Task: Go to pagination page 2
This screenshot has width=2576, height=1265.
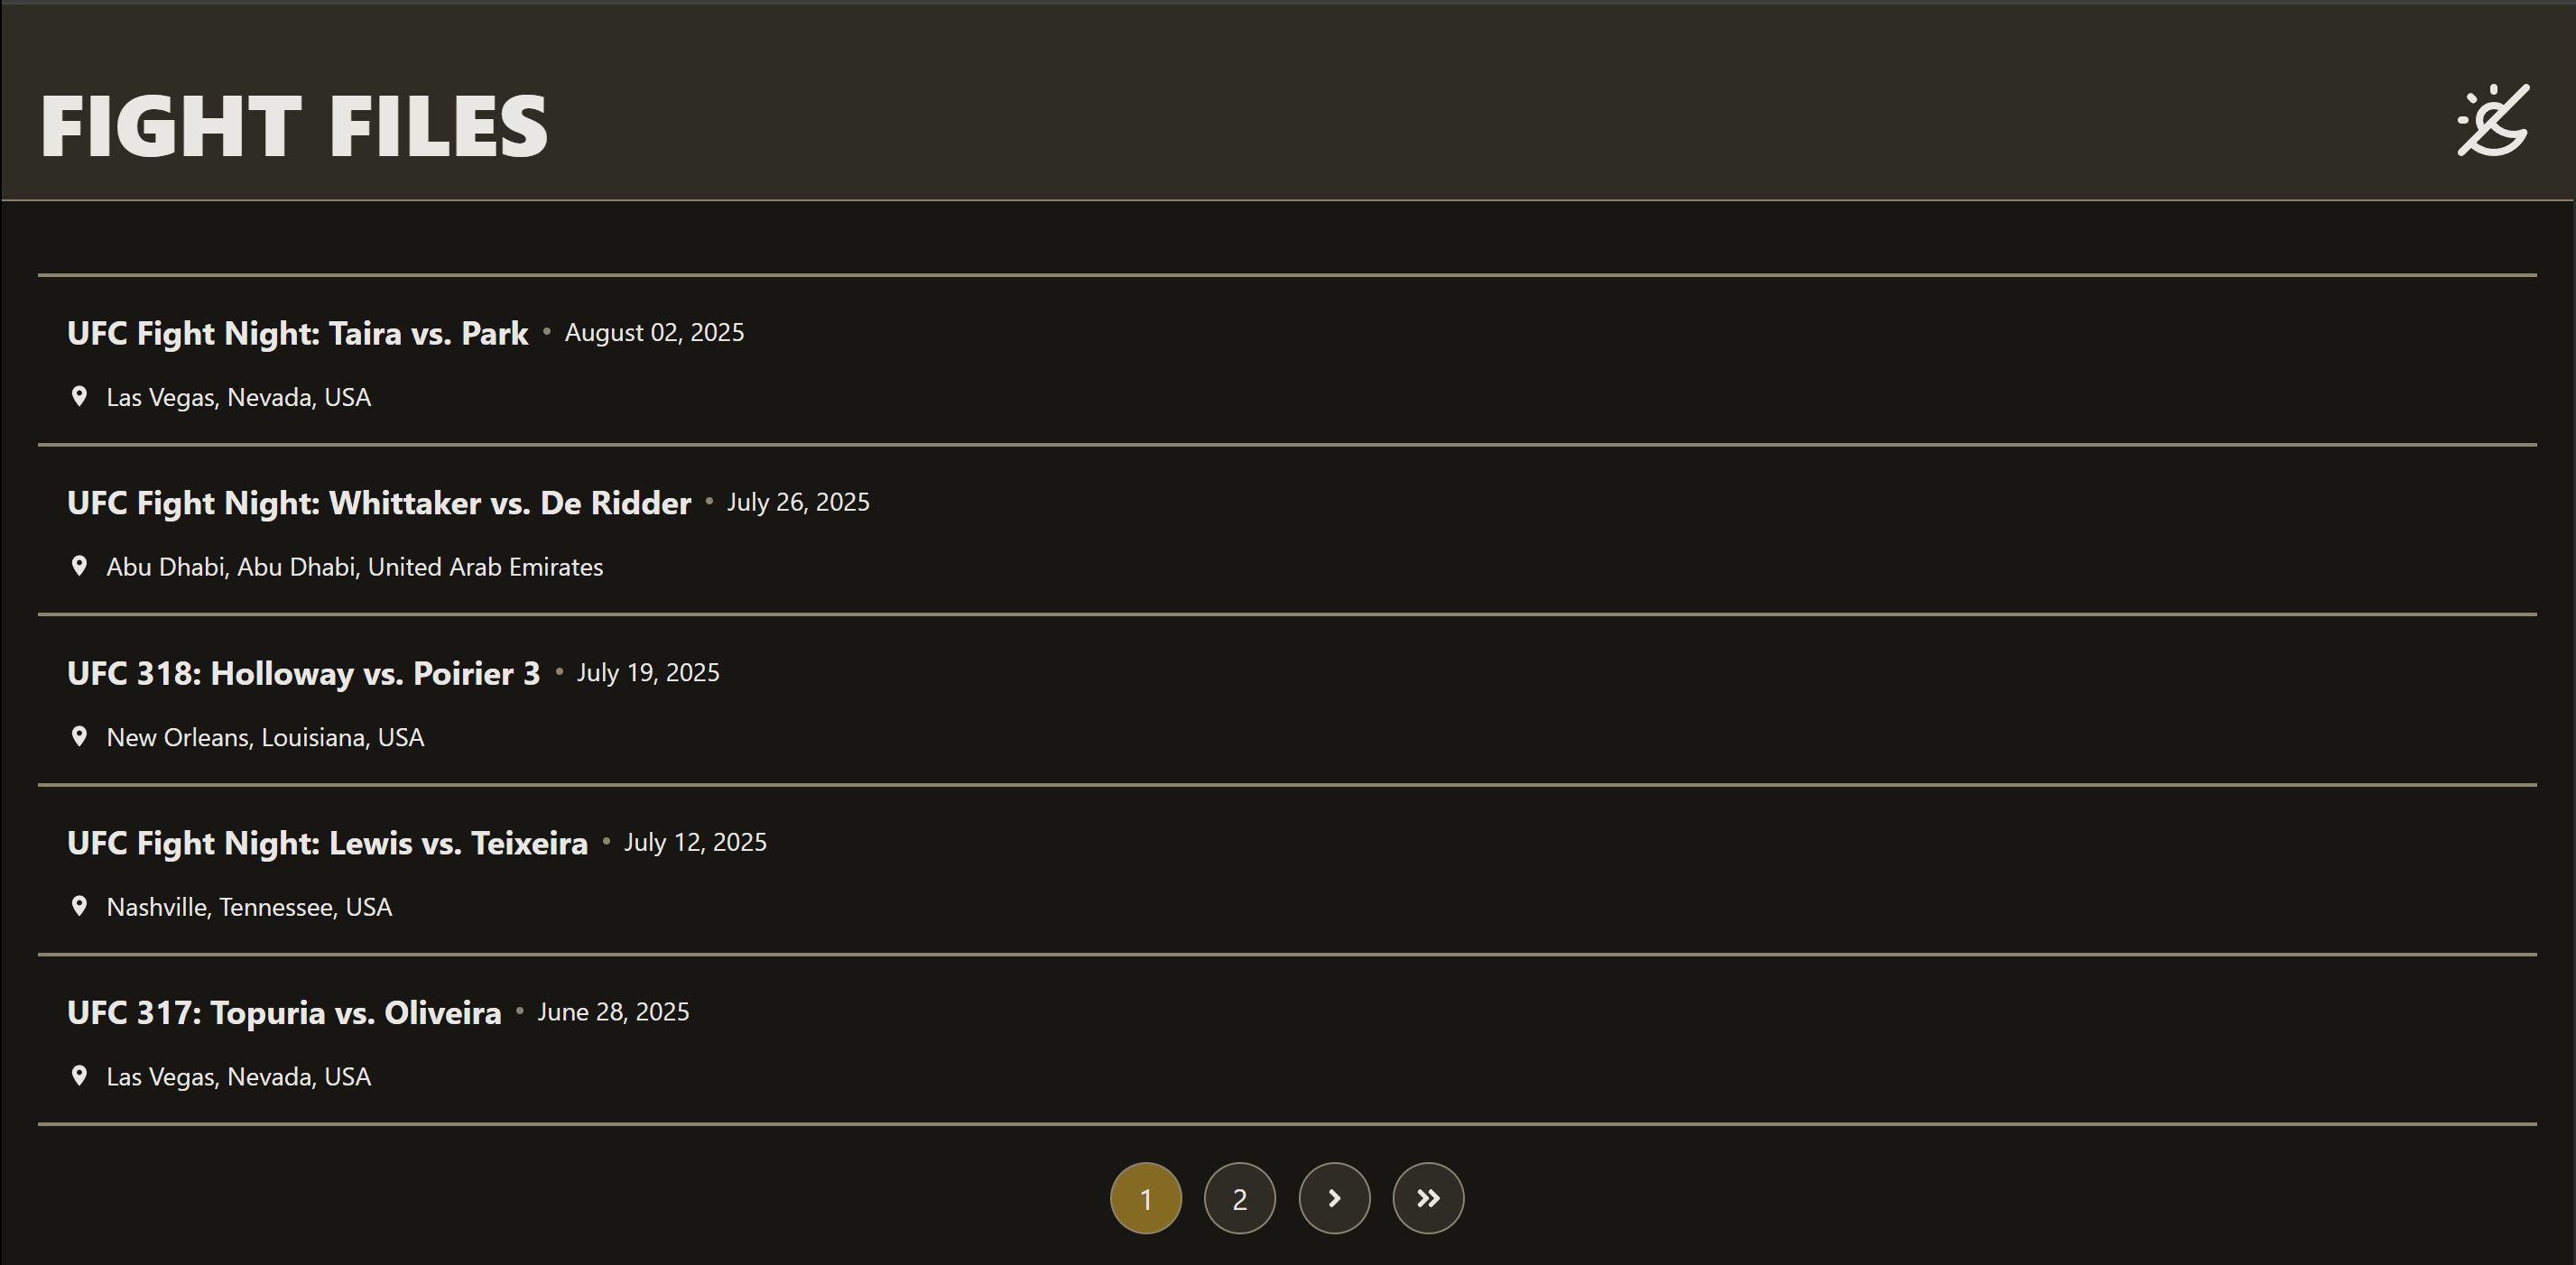Action: (1240, 1198)
